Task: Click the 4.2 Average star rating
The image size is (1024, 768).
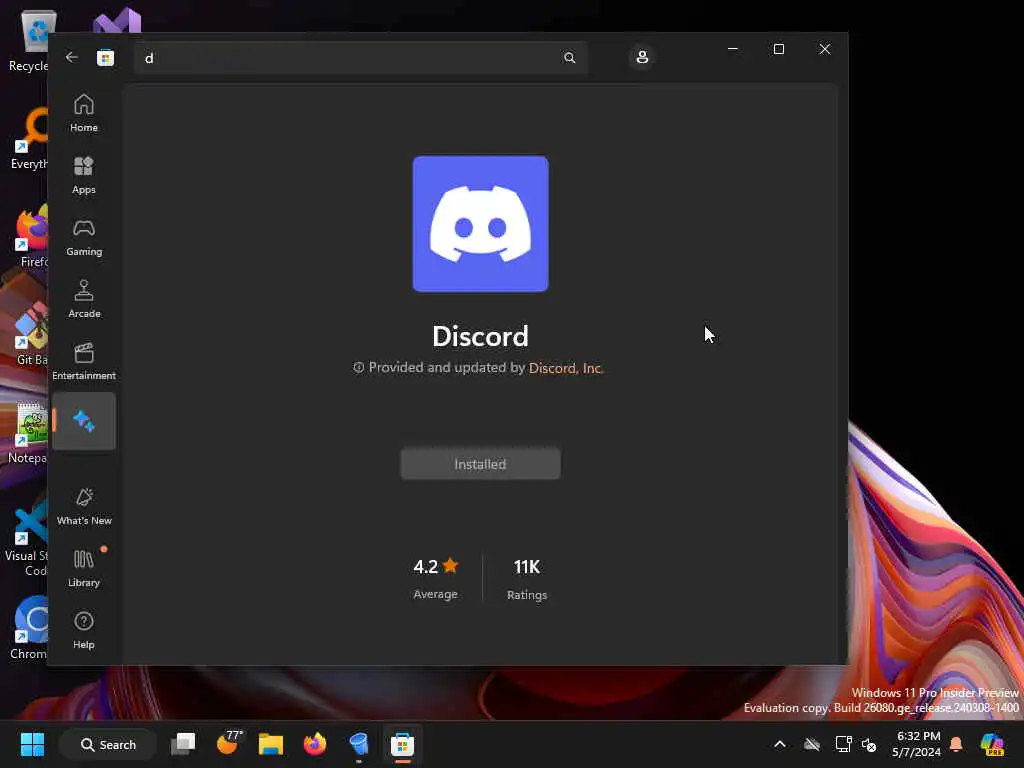Action: [x=436, y=578]
